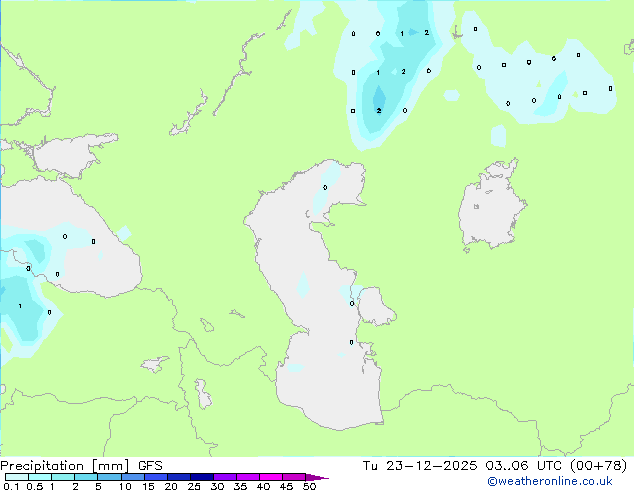Click value '2' in the darkest blue patch
Screen dimensions: 634x490
tap(379, 110)
